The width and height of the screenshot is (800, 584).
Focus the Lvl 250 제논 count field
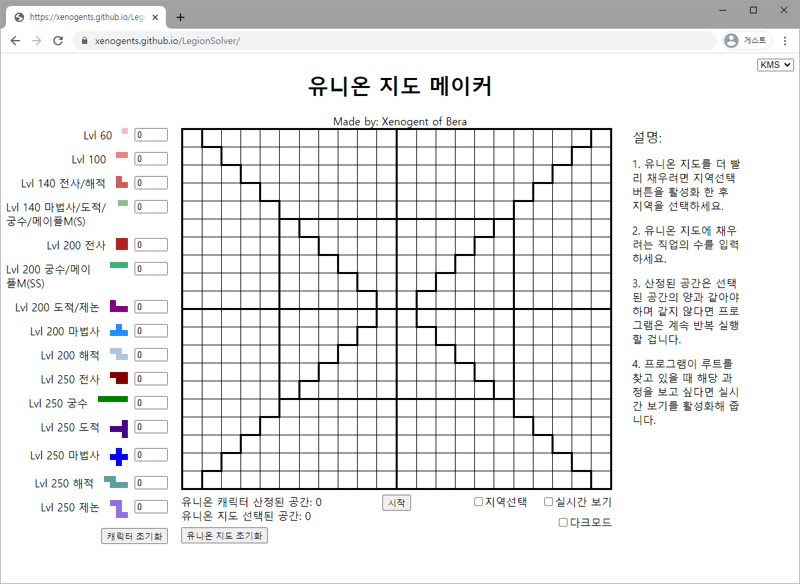coord(151,506)
